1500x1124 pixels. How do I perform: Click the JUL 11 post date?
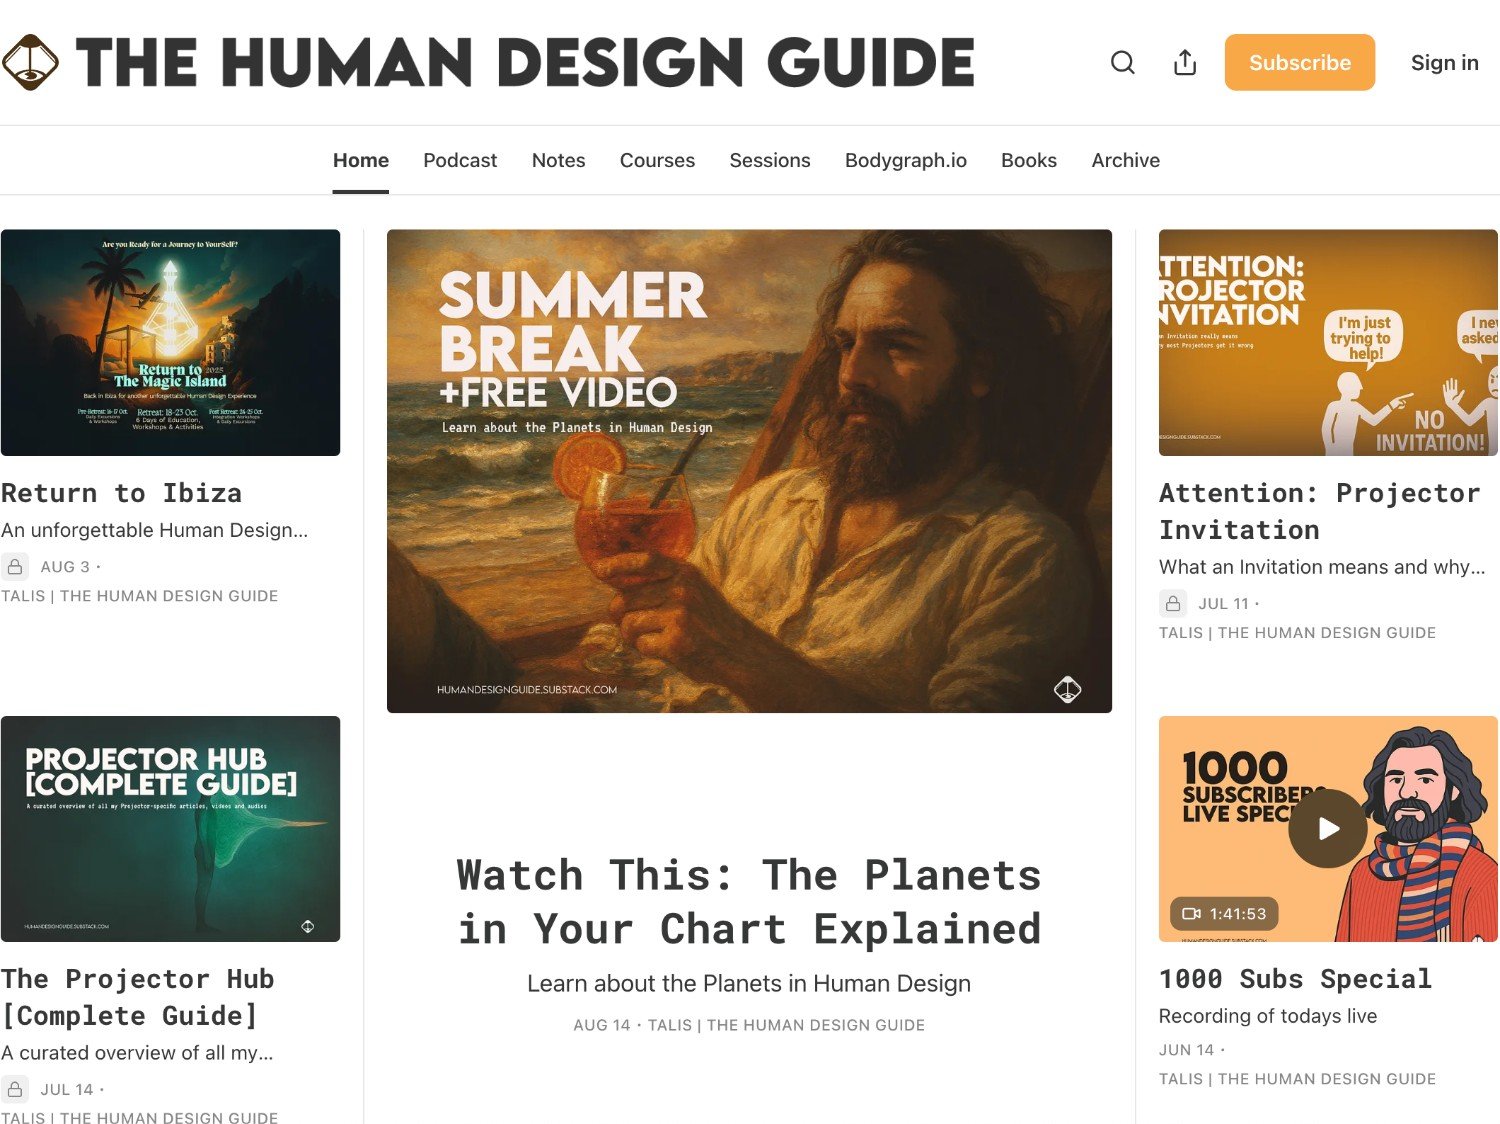[x=1224, y=604]
